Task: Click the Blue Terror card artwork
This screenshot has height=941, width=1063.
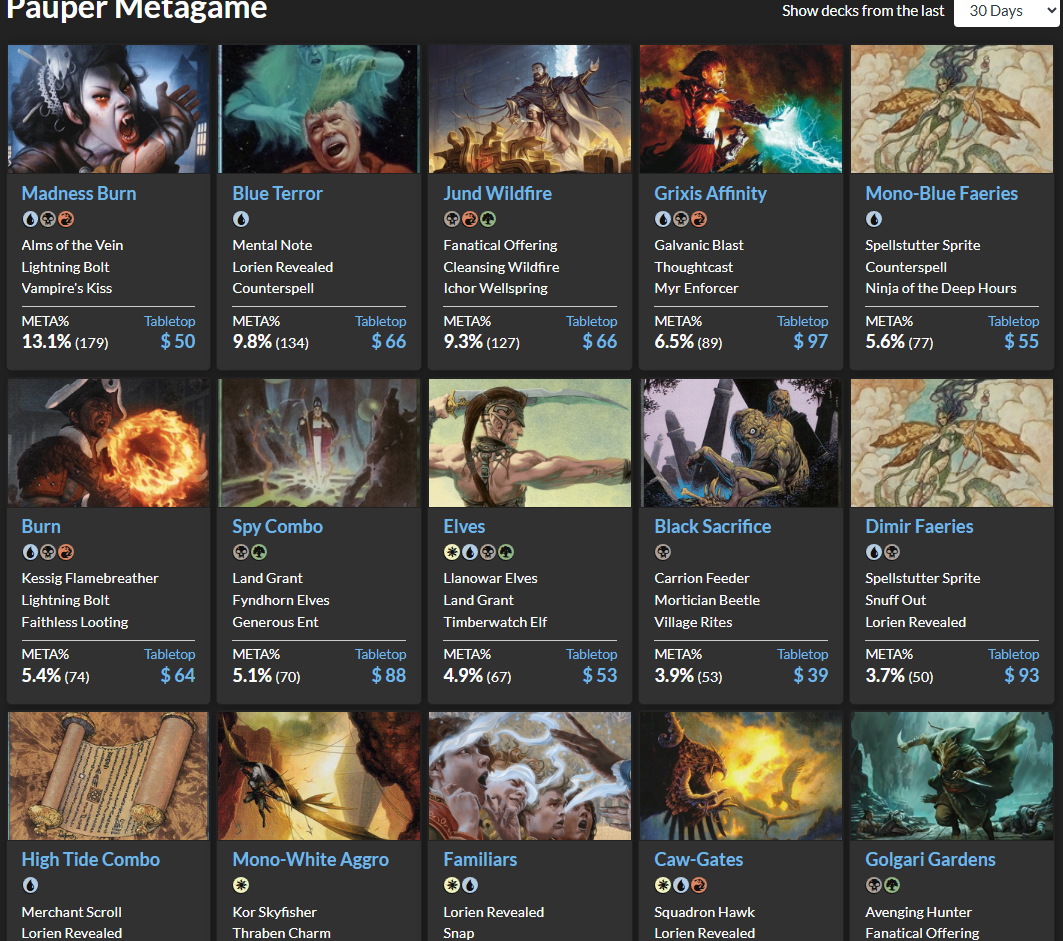Action: tap(319, 108)
